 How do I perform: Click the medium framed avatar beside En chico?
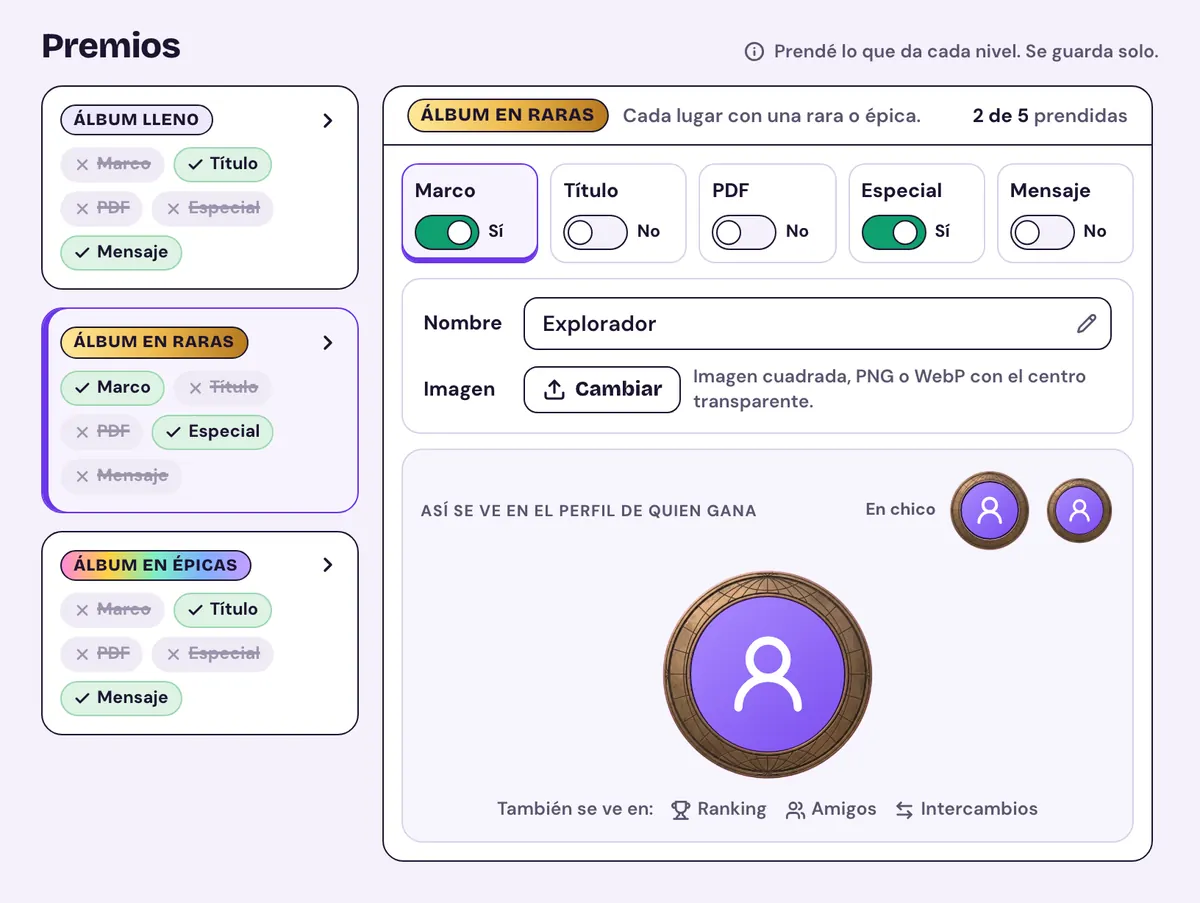[989, 510]
